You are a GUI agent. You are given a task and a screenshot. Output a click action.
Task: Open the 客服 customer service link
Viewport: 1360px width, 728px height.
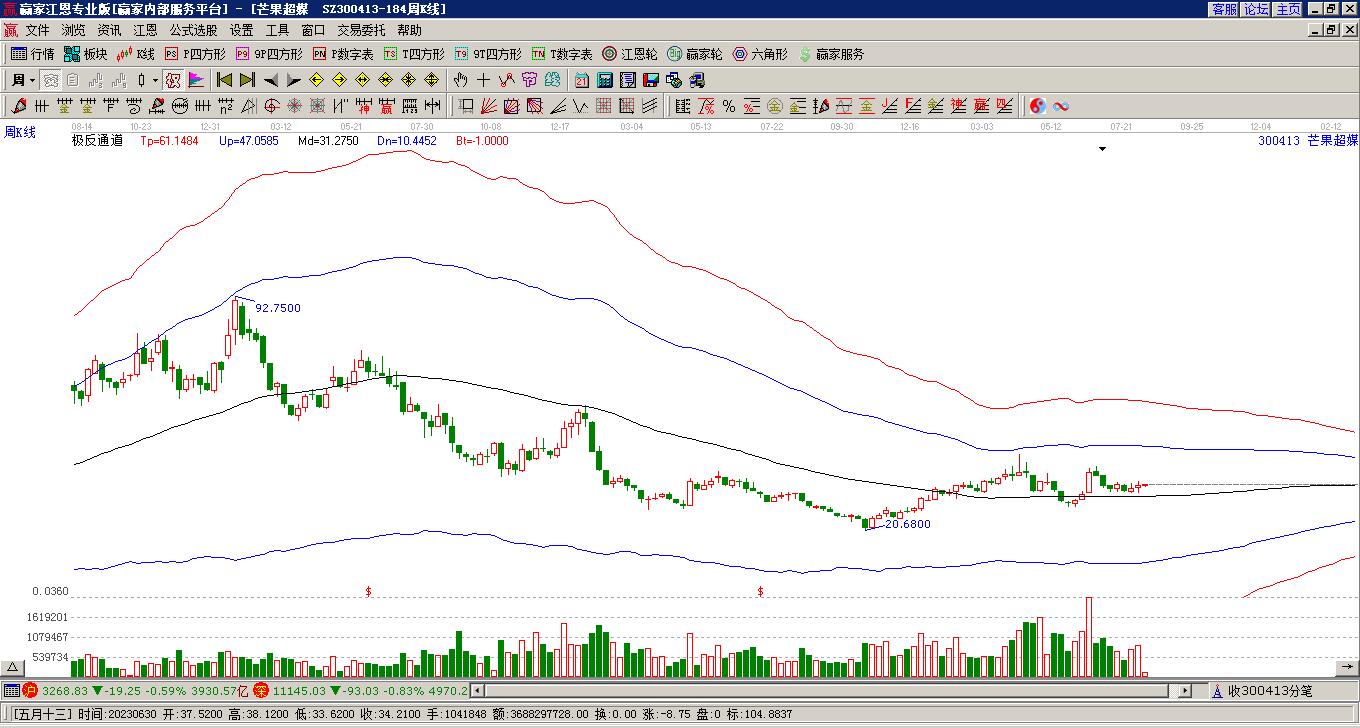click(1224, 9)
